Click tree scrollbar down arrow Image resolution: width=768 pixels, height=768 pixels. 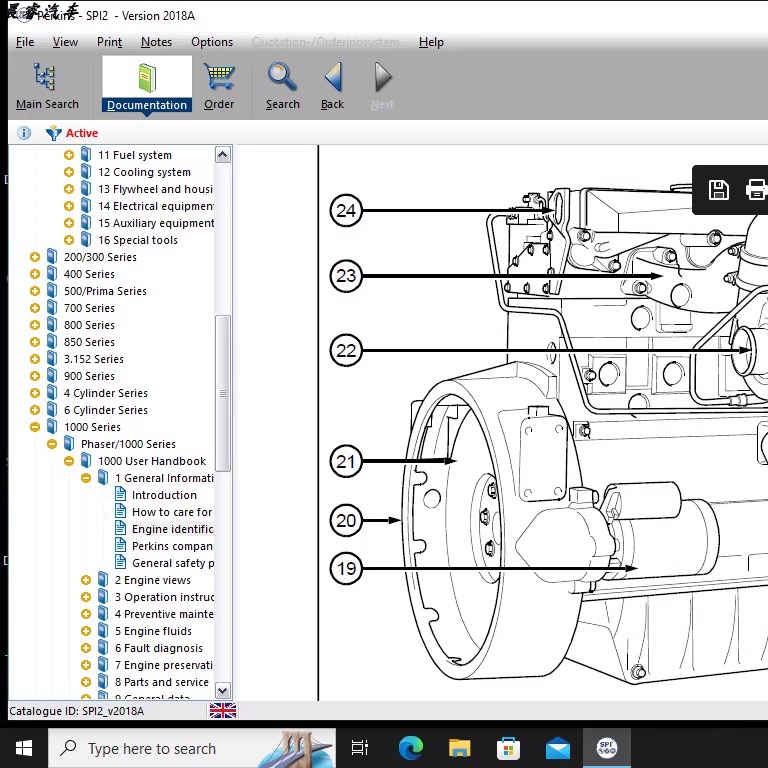[222, 690]
